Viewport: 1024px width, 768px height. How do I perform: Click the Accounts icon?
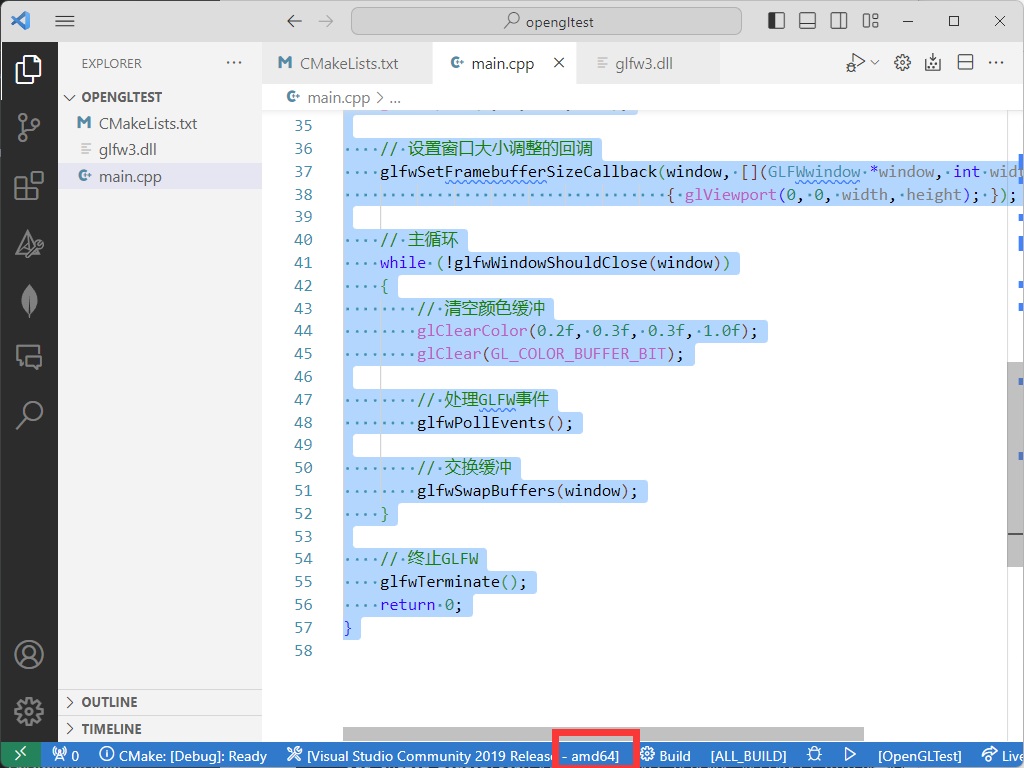[28, 654]
